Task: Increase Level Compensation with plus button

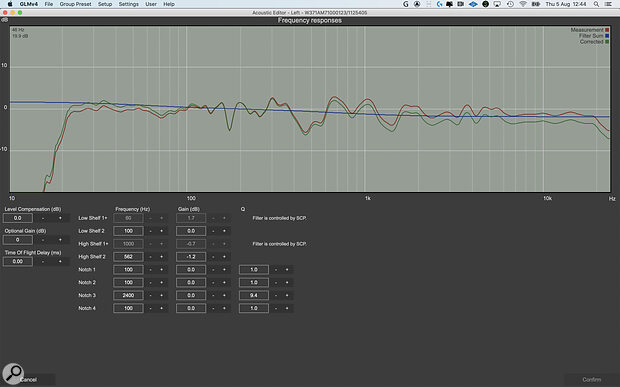Action: 60,218
